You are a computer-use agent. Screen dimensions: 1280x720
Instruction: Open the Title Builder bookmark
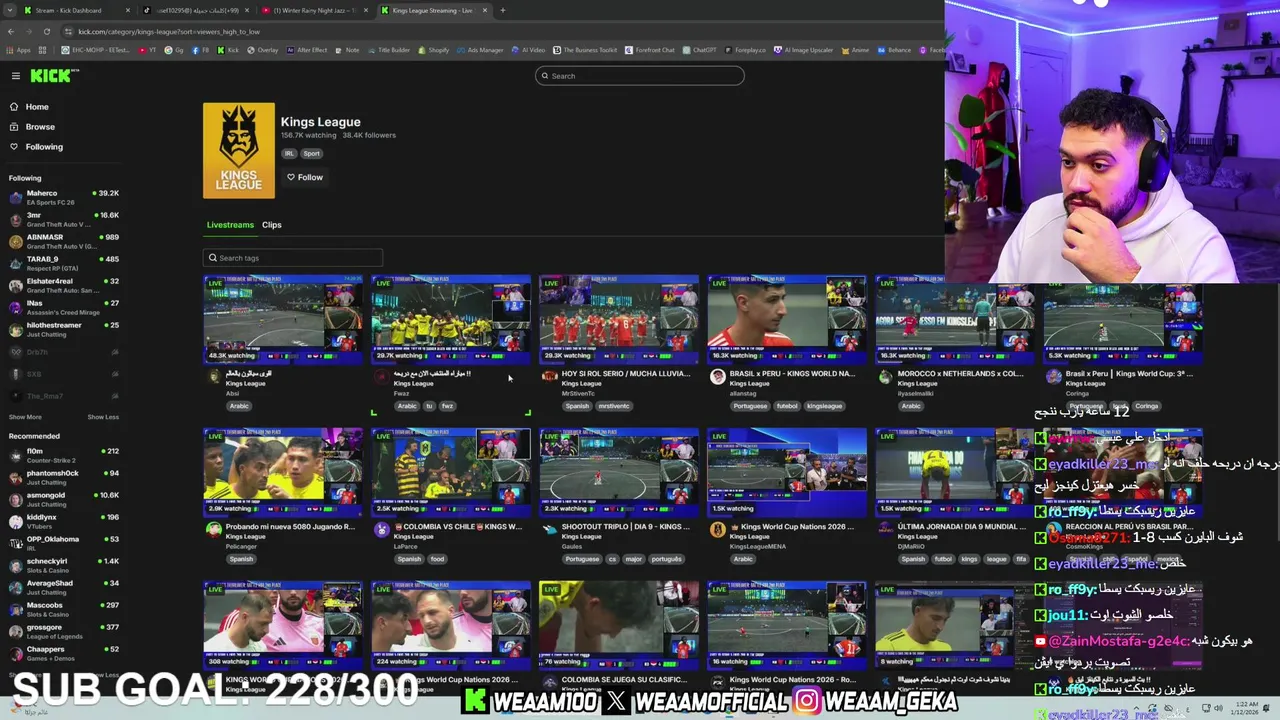coord(388,50)
